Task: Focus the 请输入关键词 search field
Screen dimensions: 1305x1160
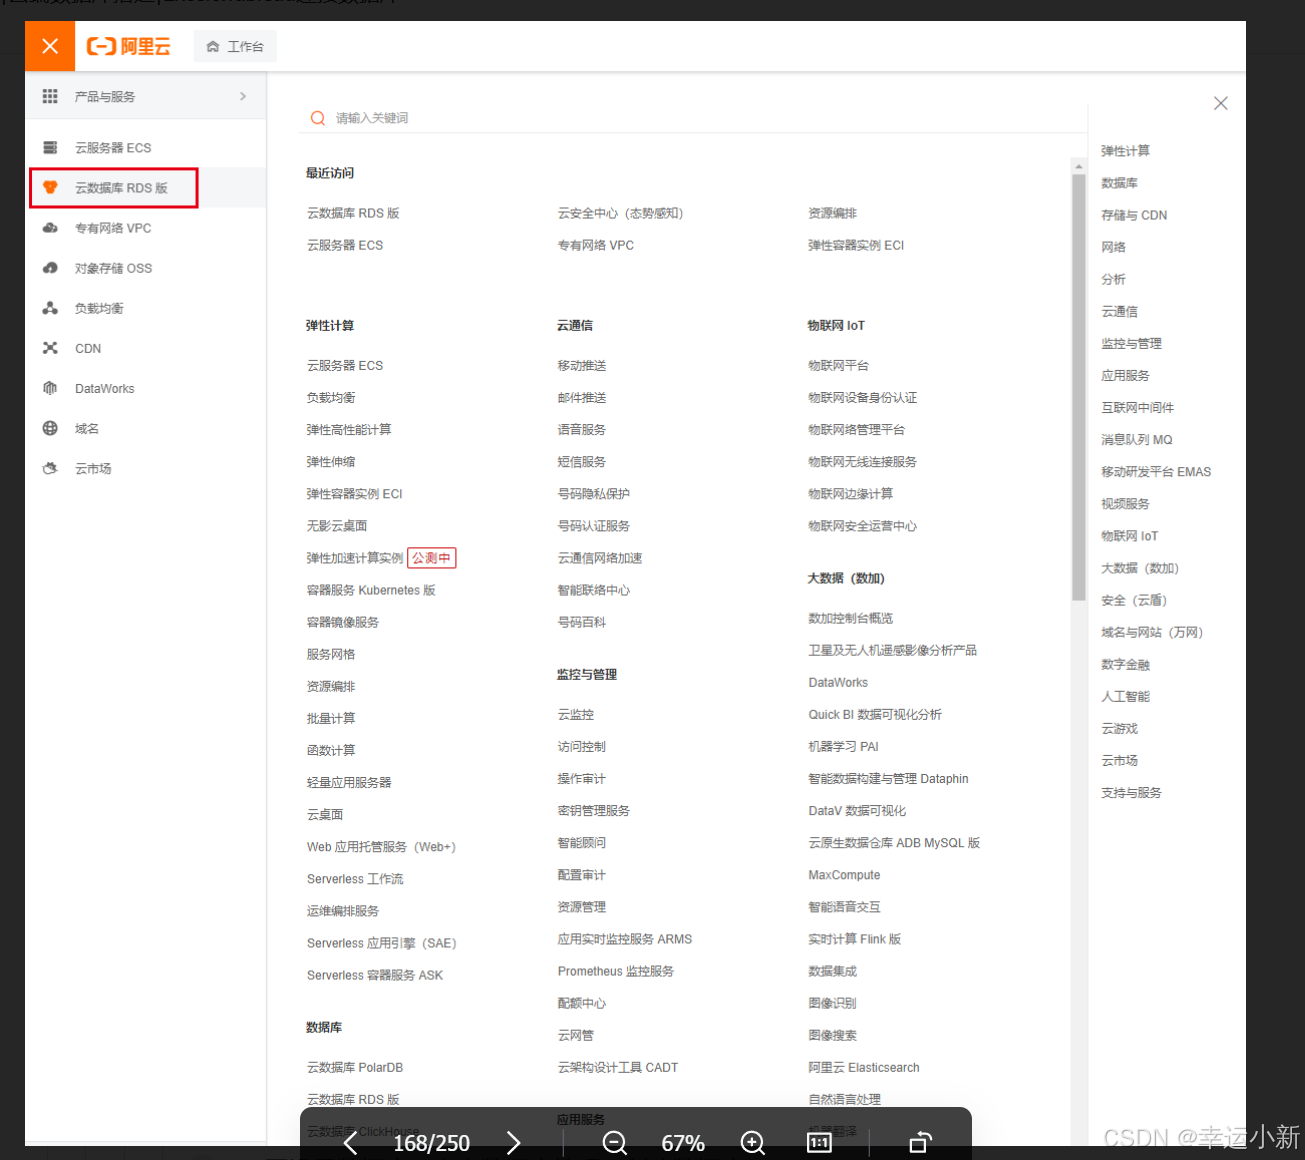Action: coord(692,118)
